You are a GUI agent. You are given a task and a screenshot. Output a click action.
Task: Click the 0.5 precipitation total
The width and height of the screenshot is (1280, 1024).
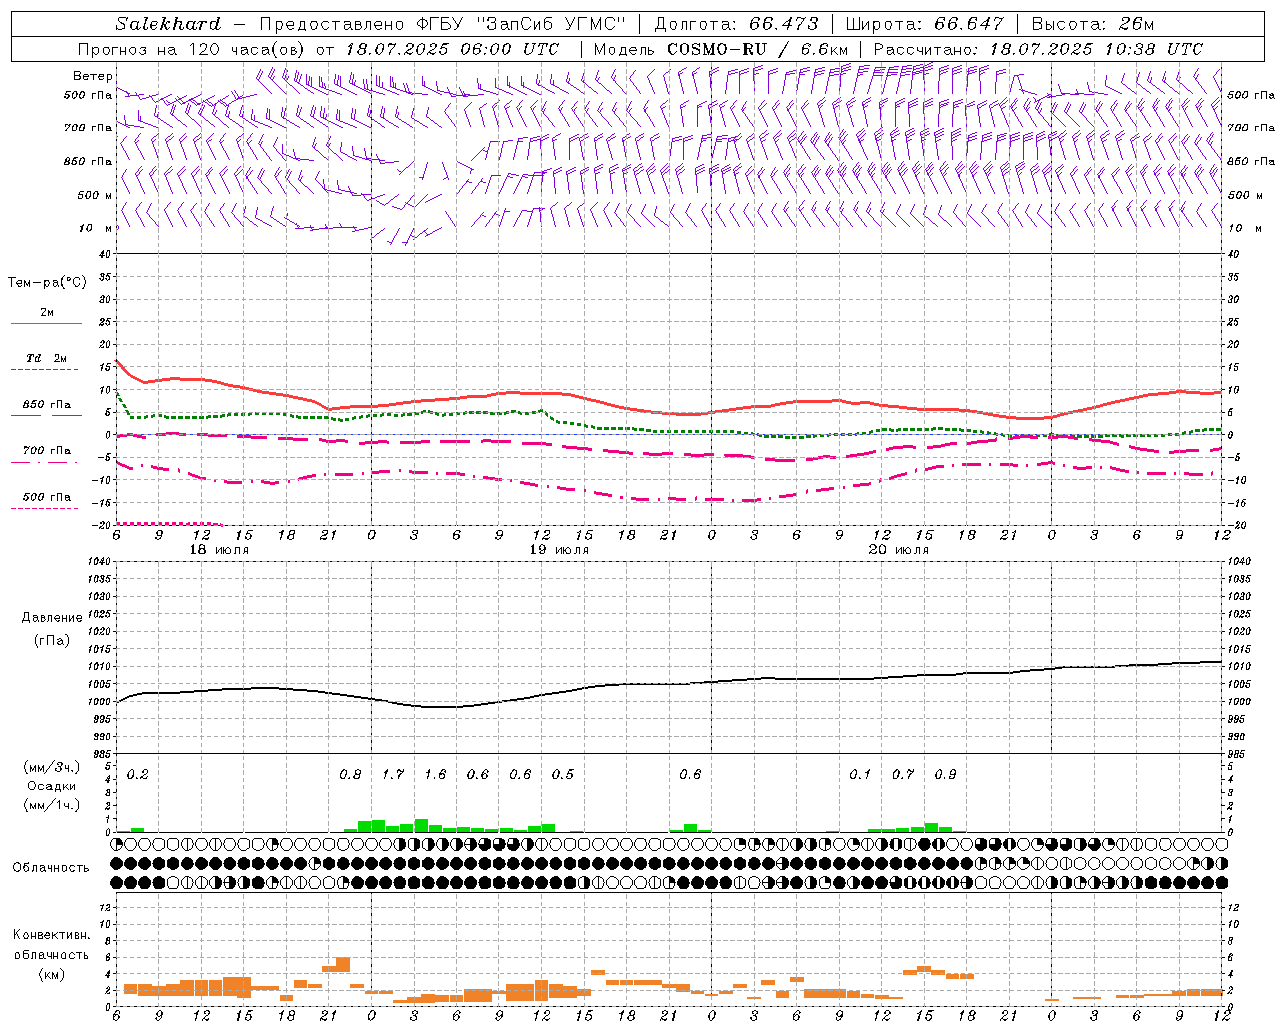click(x=563, y=775)
